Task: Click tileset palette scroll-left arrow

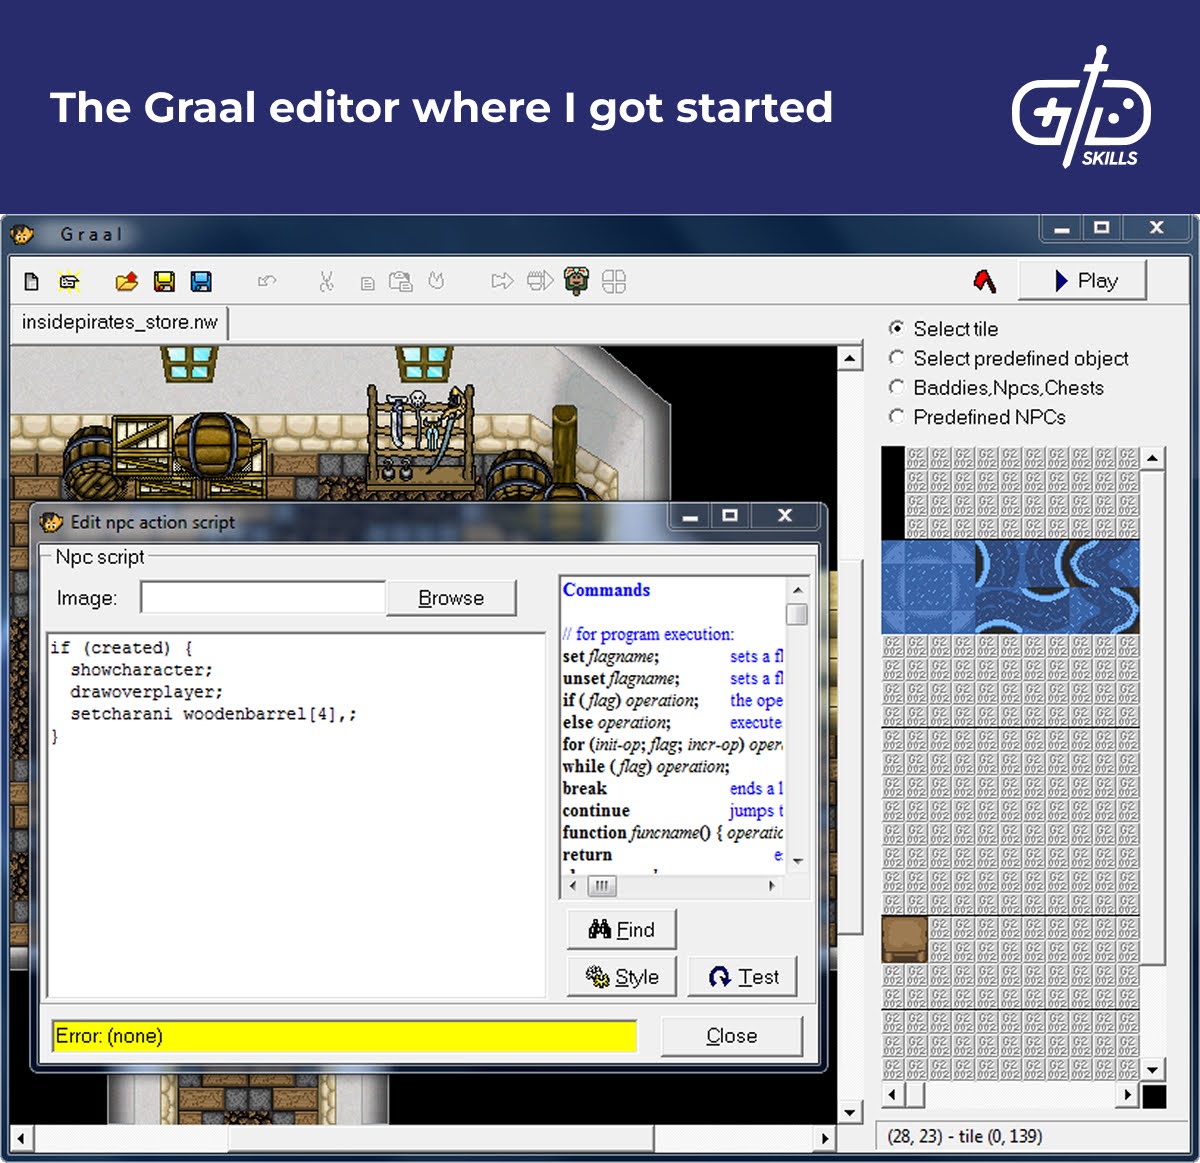Action: point(892,1095)
